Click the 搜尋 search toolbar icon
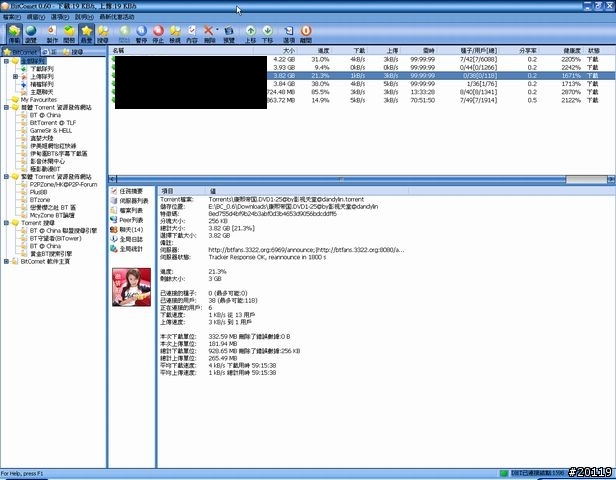 [x=103, y=34]
